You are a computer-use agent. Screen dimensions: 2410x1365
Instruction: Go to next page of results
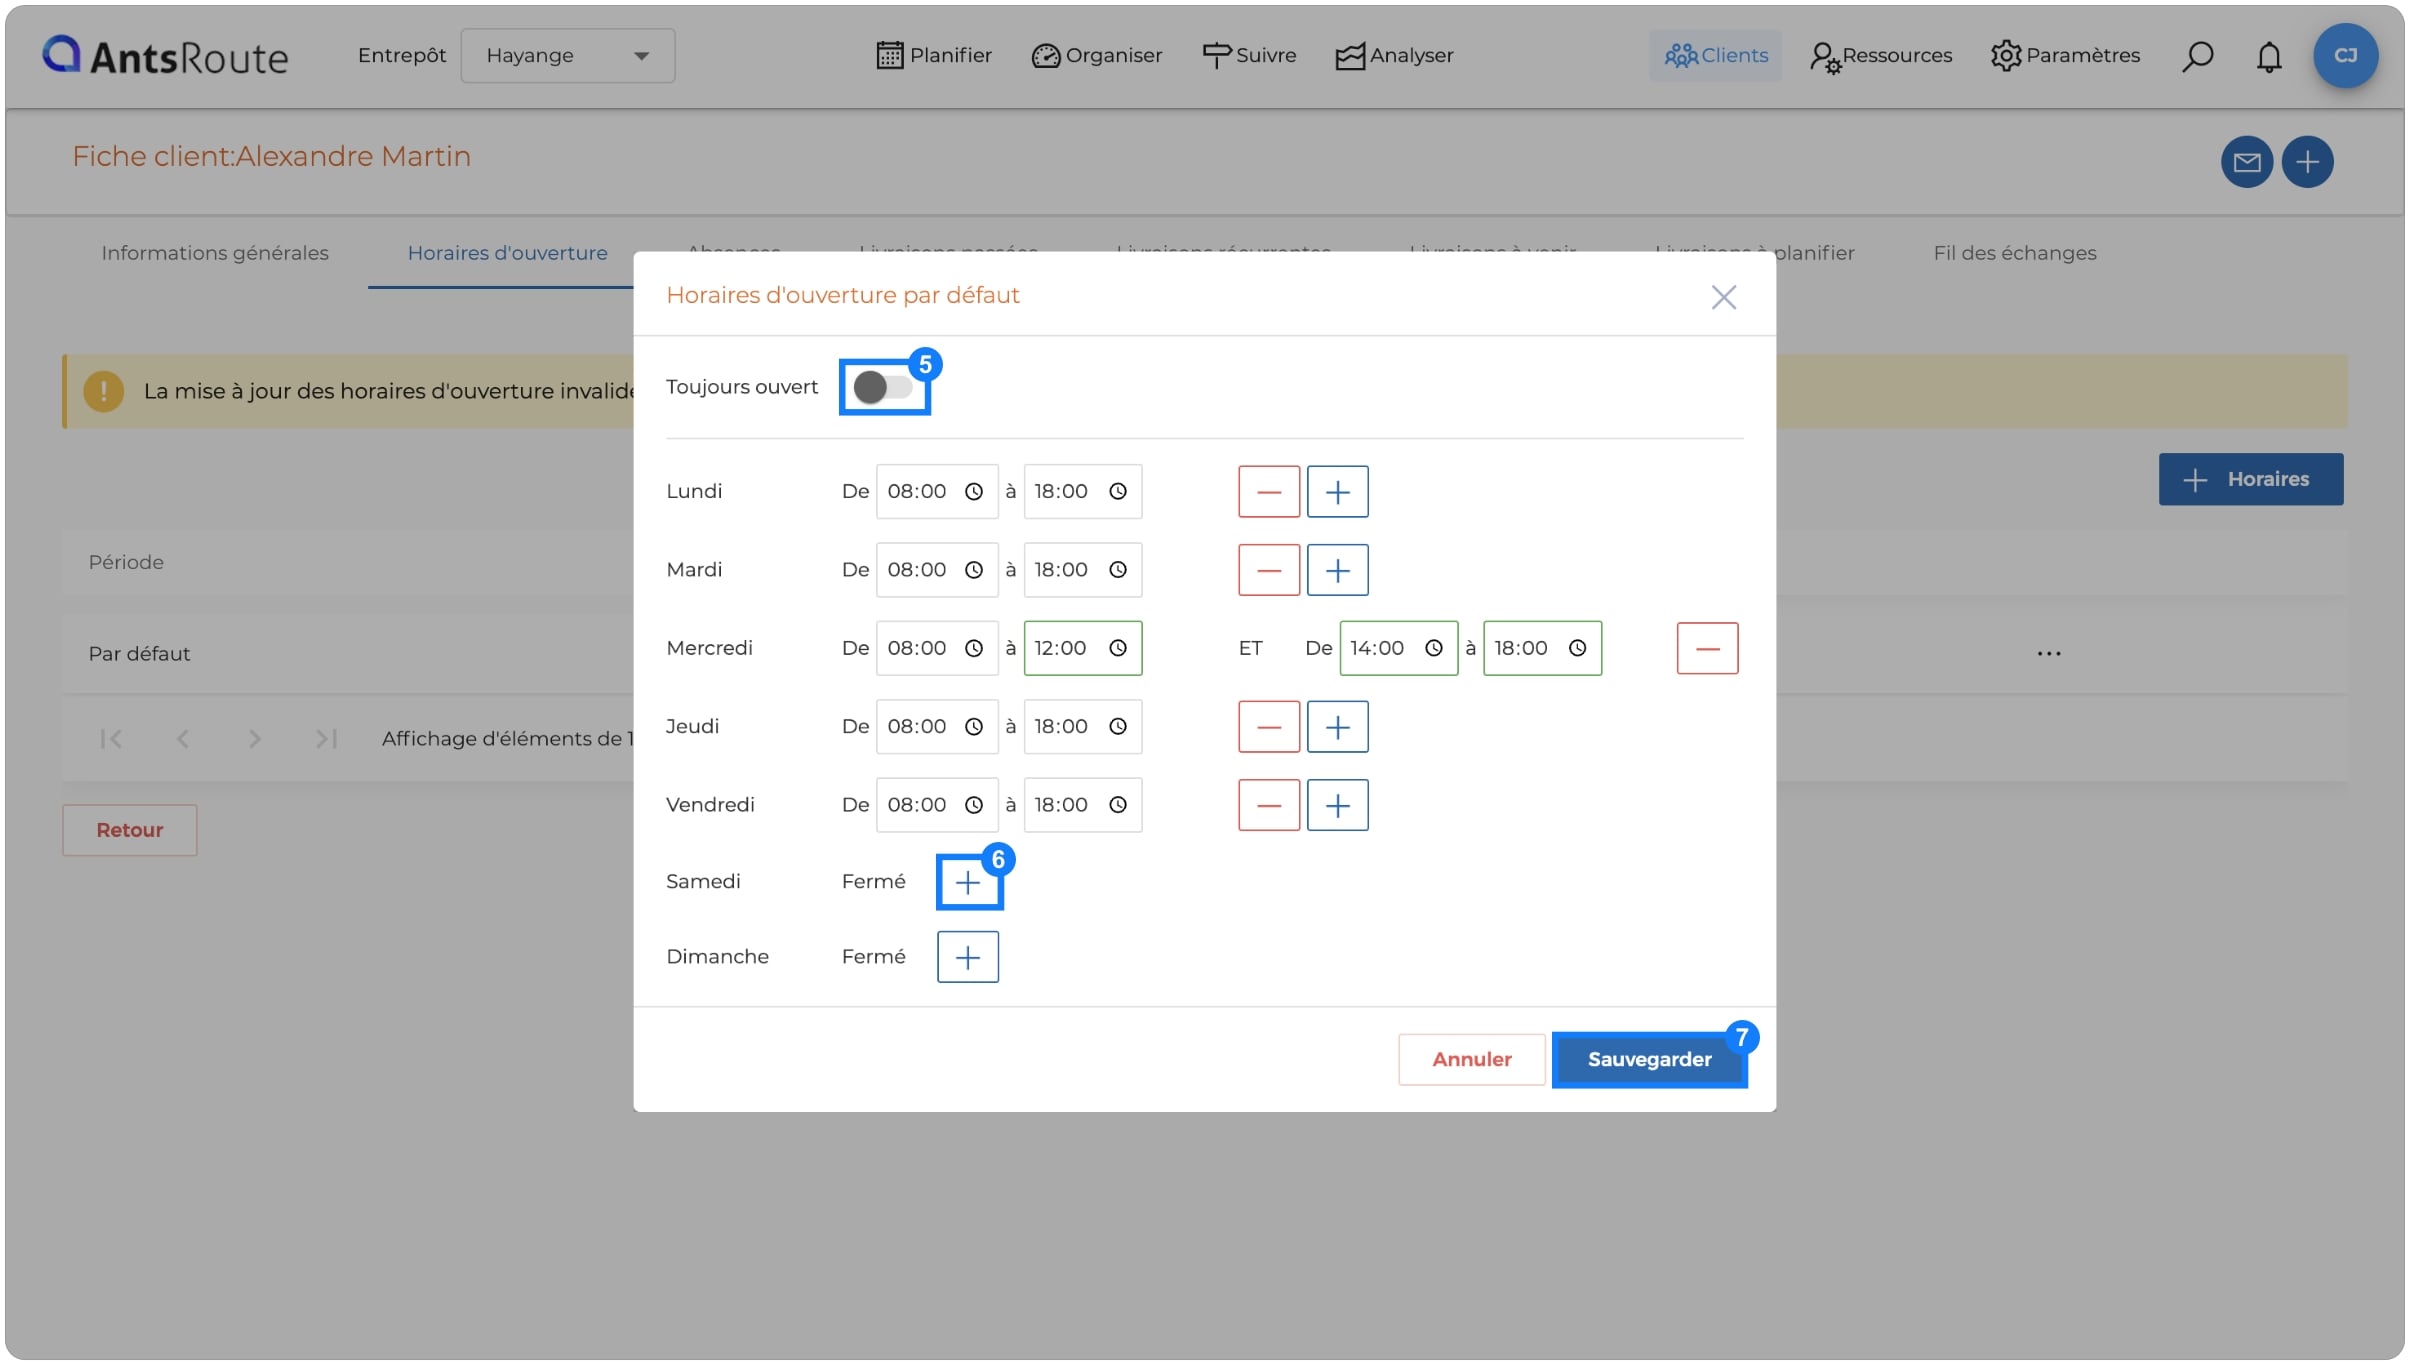pyautogui.click(x=255, y=739)
